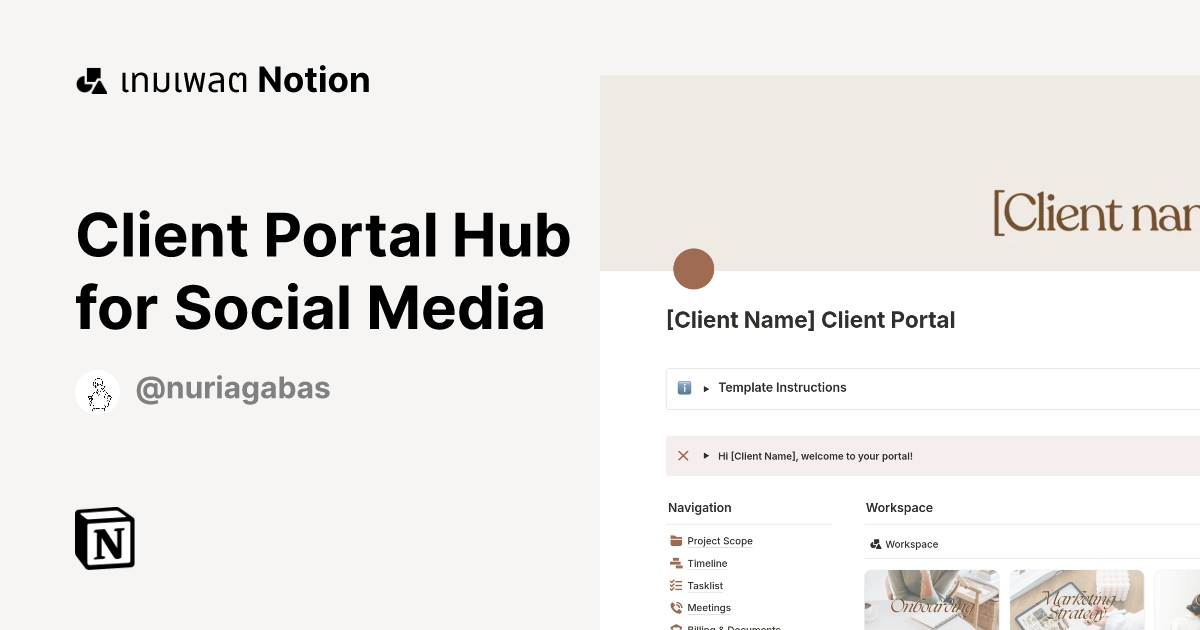Select the Timeline icon in Navigation
Viewport: 1200px width, 630px height.
pyautogui.click(x=675, y=563)
